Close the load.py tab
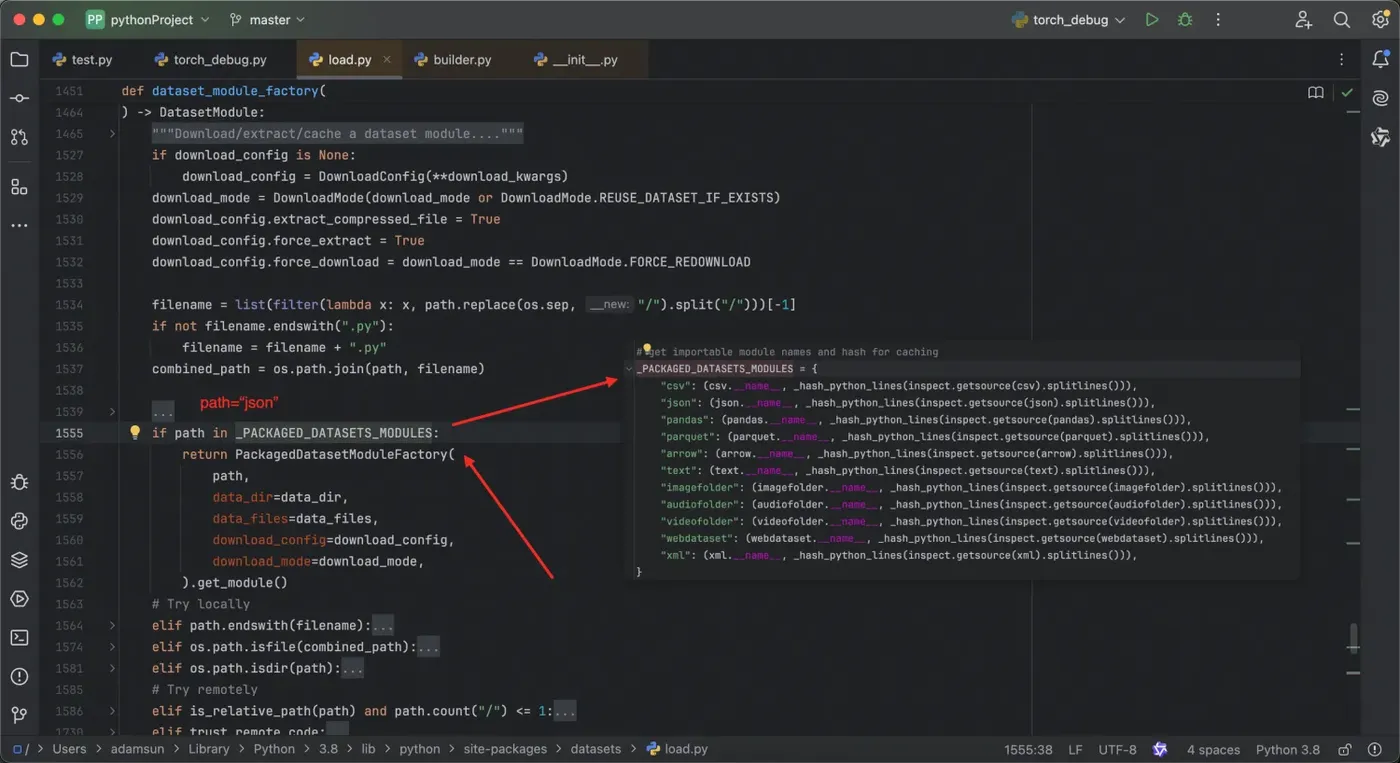The height and width of the screenshot is (763, 1400). click(386, 60)
